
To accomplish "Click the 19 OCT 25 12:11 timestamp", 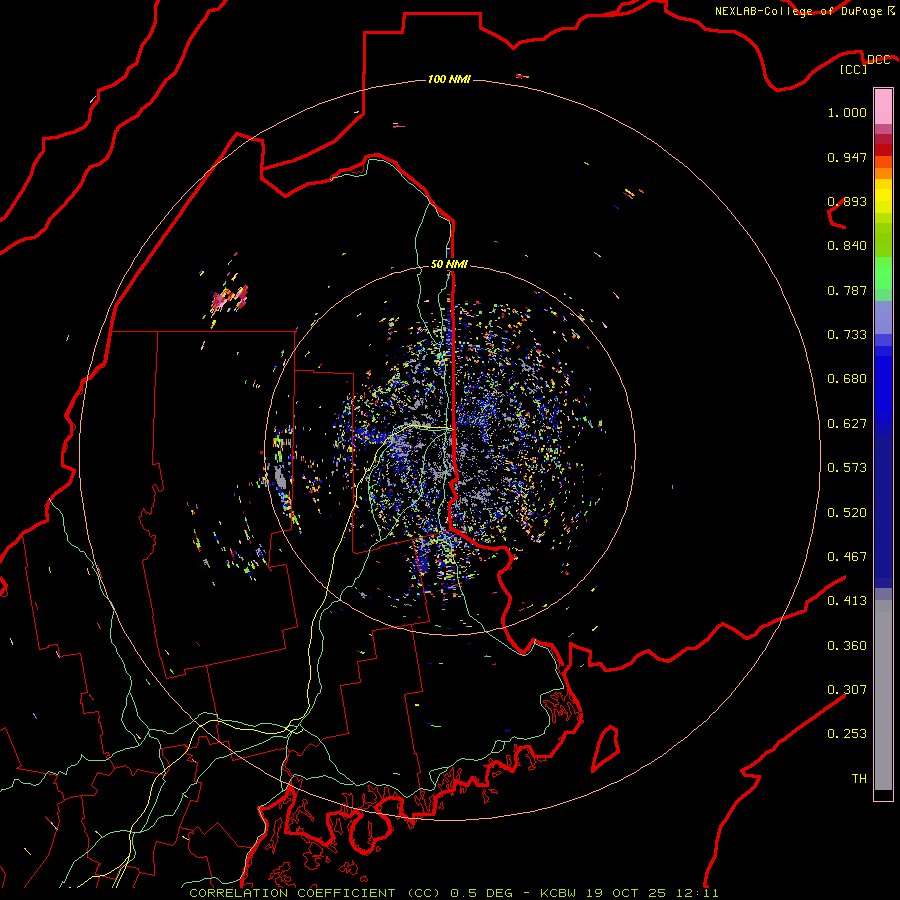I will pyautogui.click(x=652, y=893).
